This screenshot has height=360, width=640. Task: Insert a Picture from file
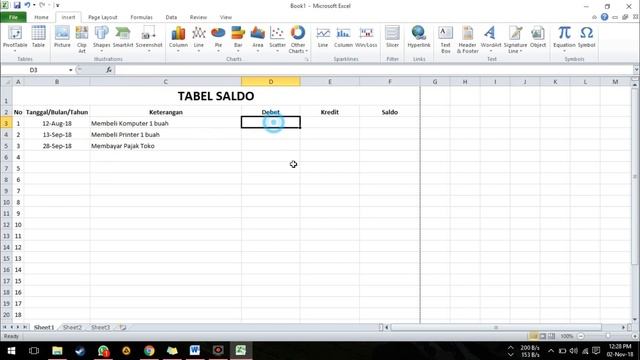coord(62,37)
